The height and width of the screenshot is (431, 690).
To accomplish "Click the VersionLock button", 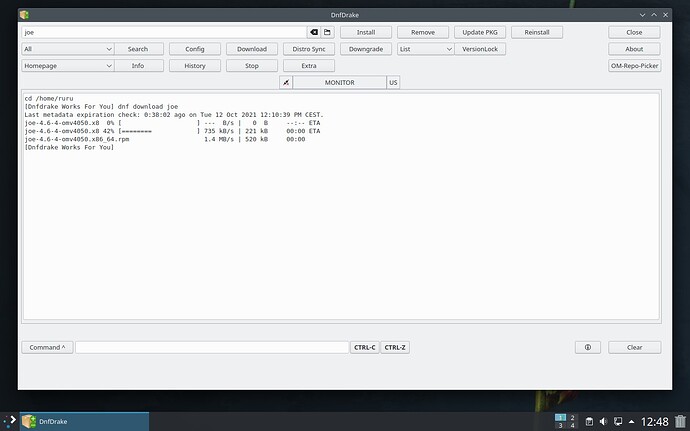I will (480, 49).
